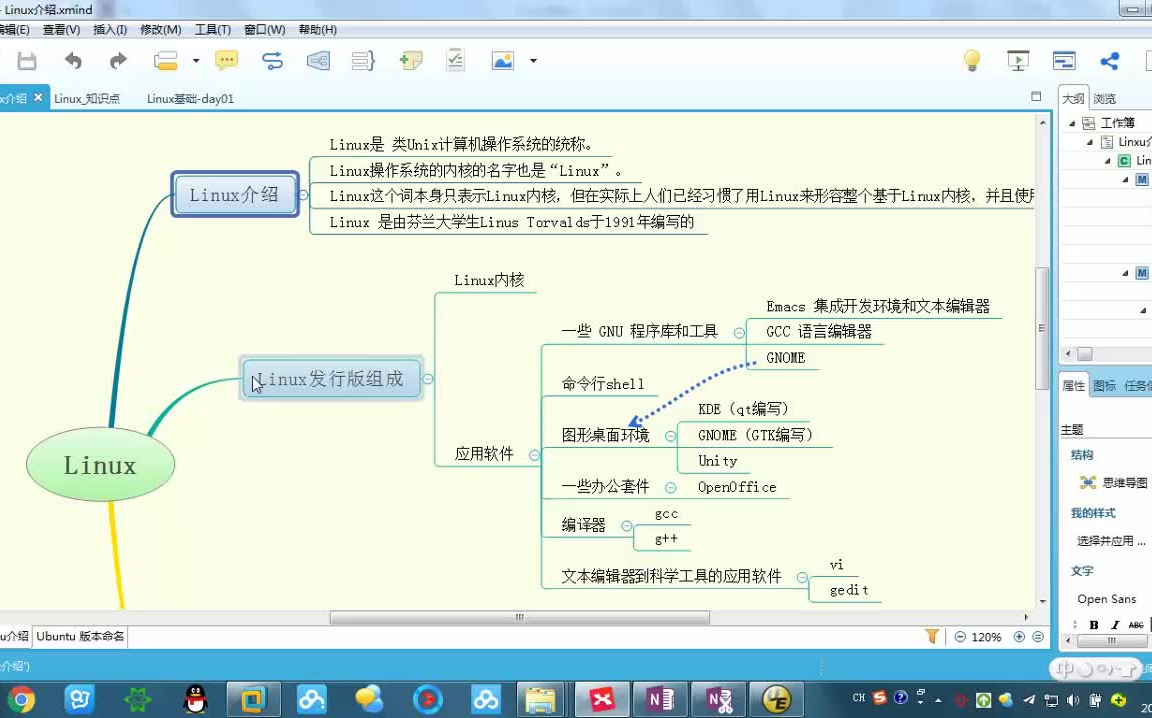This screenshot has height=718, width=1152.
Task: Open the 工具(T) menu
Action: coord(212,29)
